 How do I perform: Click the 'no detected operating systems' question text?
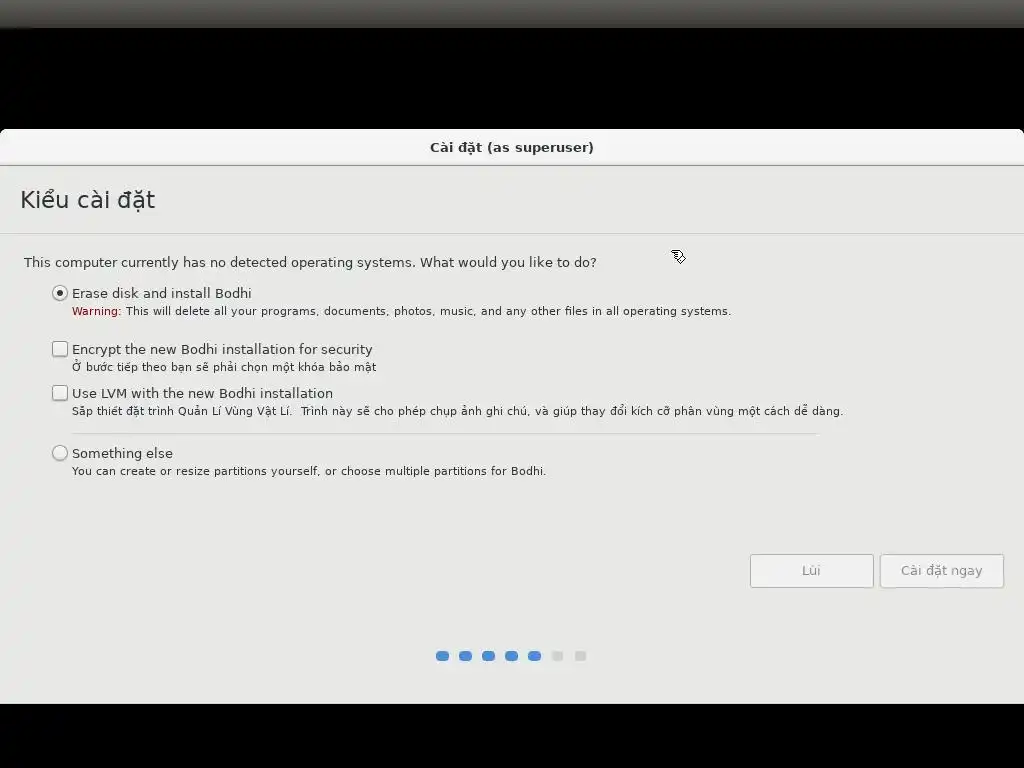[310, 263]
